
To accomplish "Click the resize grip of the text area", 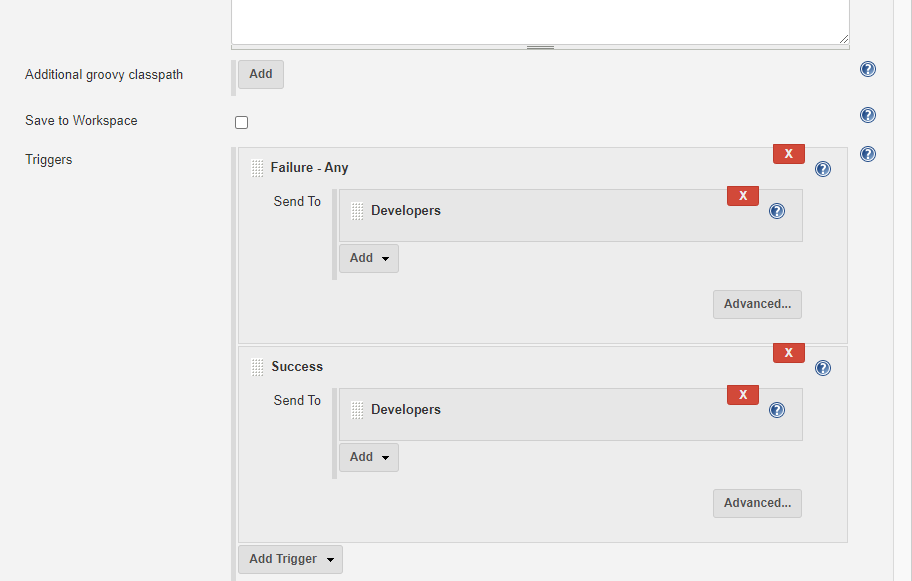I will 843,39.
